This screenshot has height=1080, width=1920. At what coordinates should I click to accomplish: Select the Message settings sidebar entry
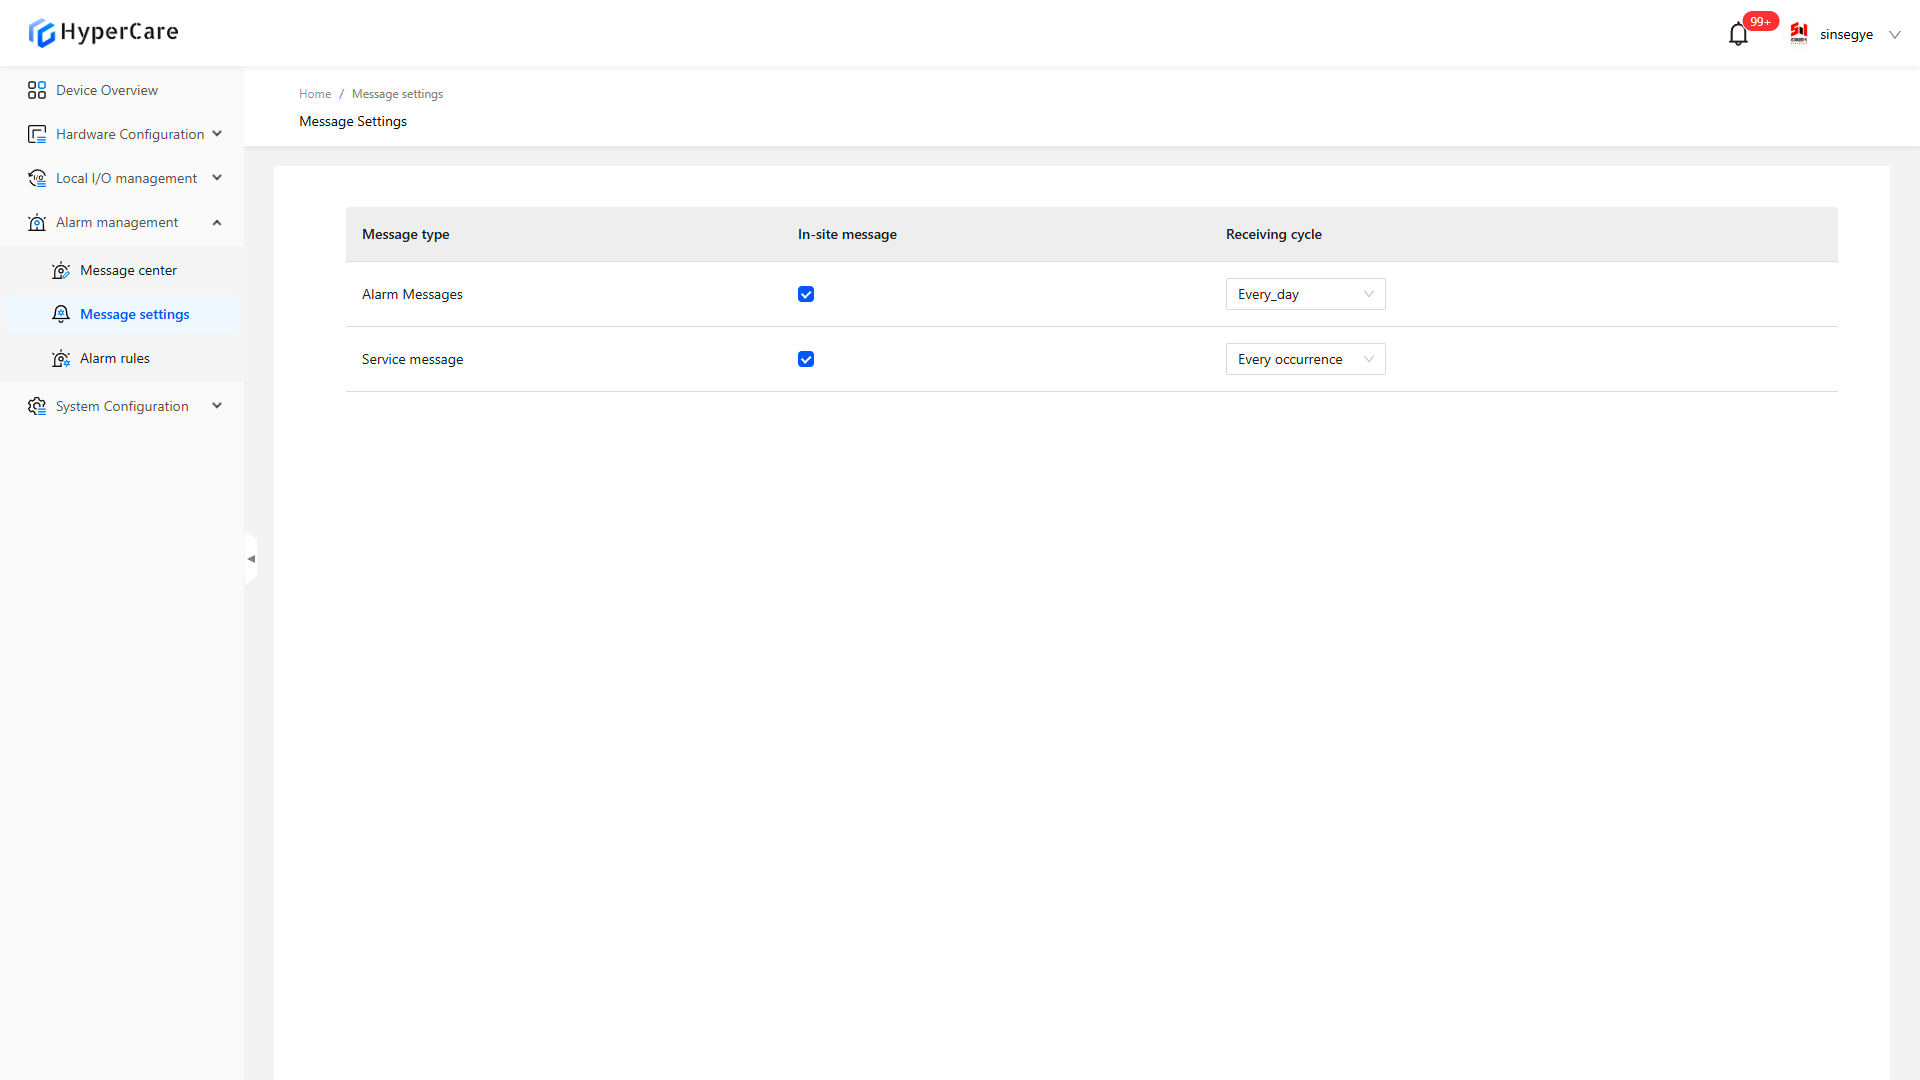134,314
